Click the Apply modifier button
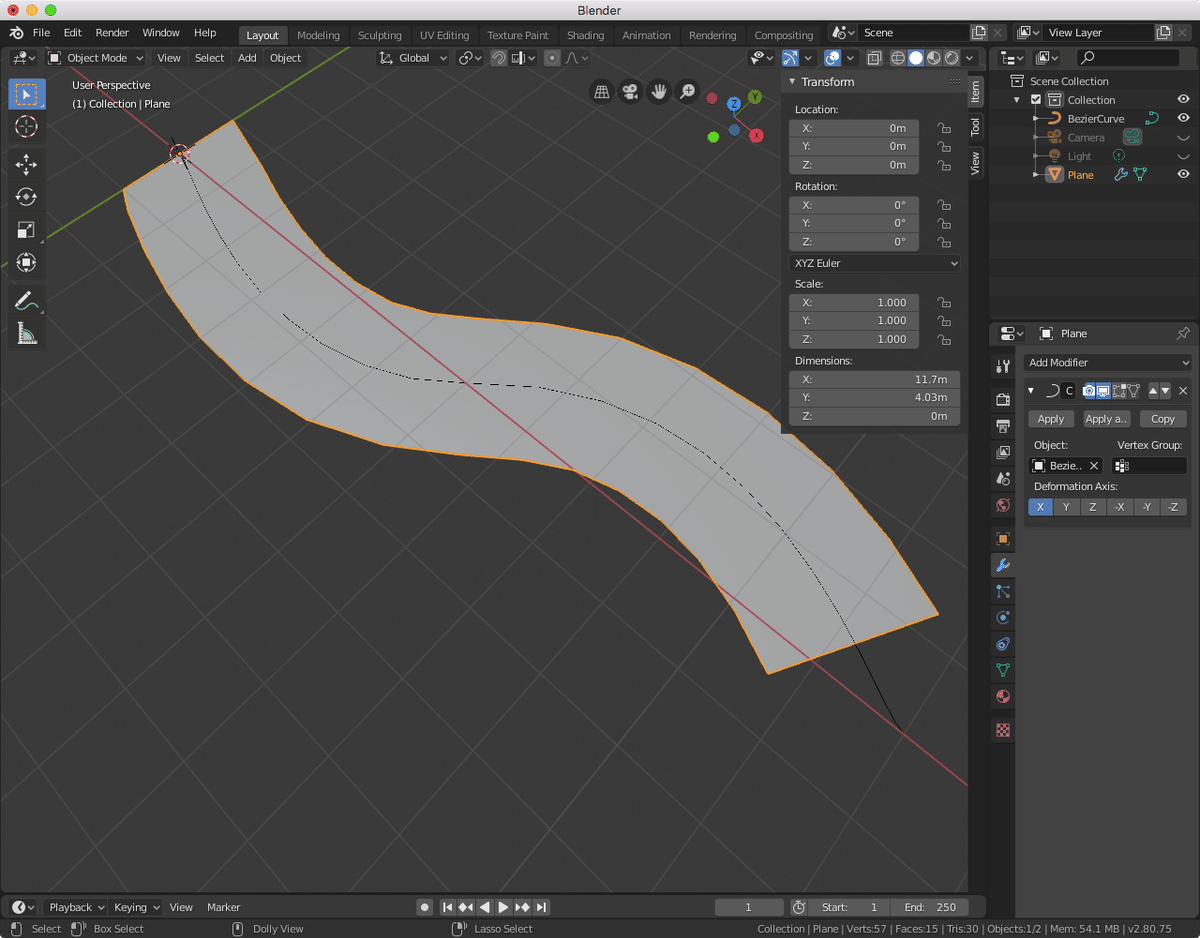The image size is (1200, 938). 1051,419
